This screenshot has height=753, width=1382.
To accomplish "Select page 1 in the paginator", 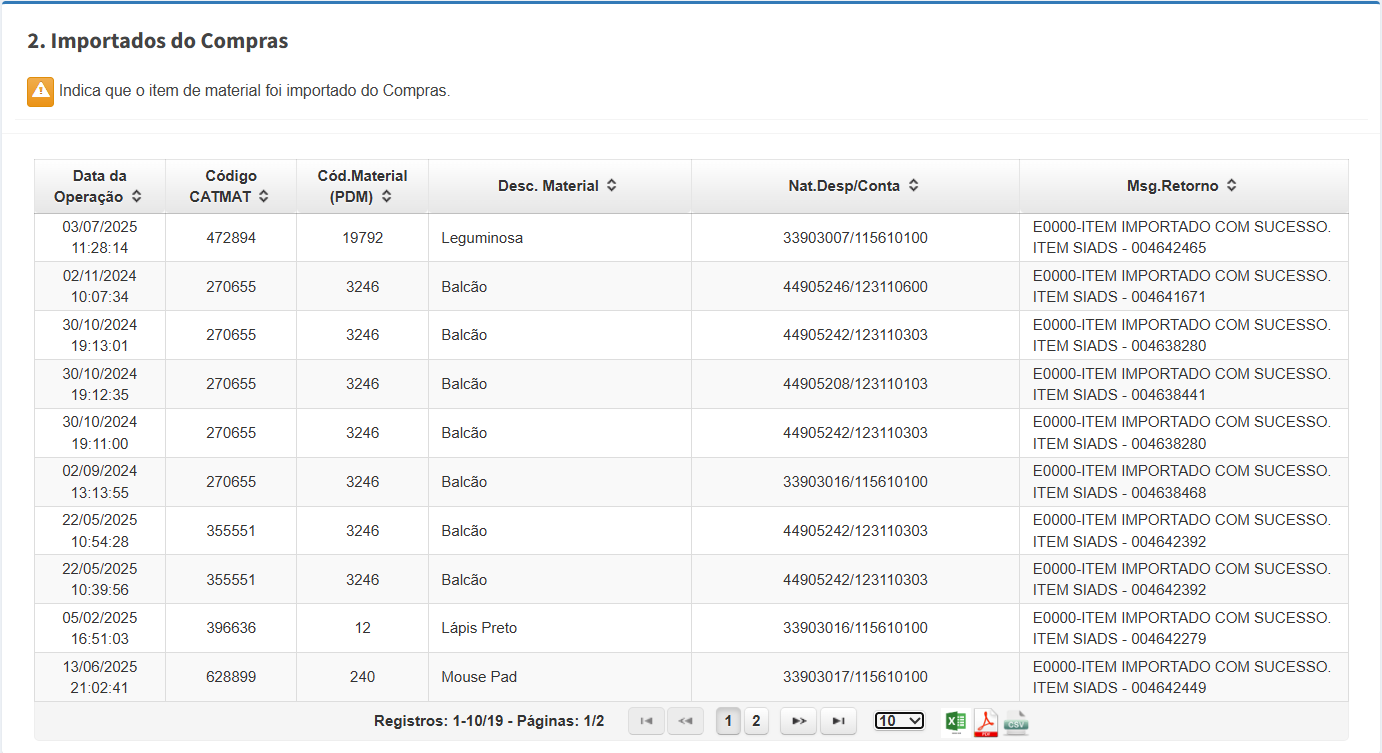I will (729, 721).
